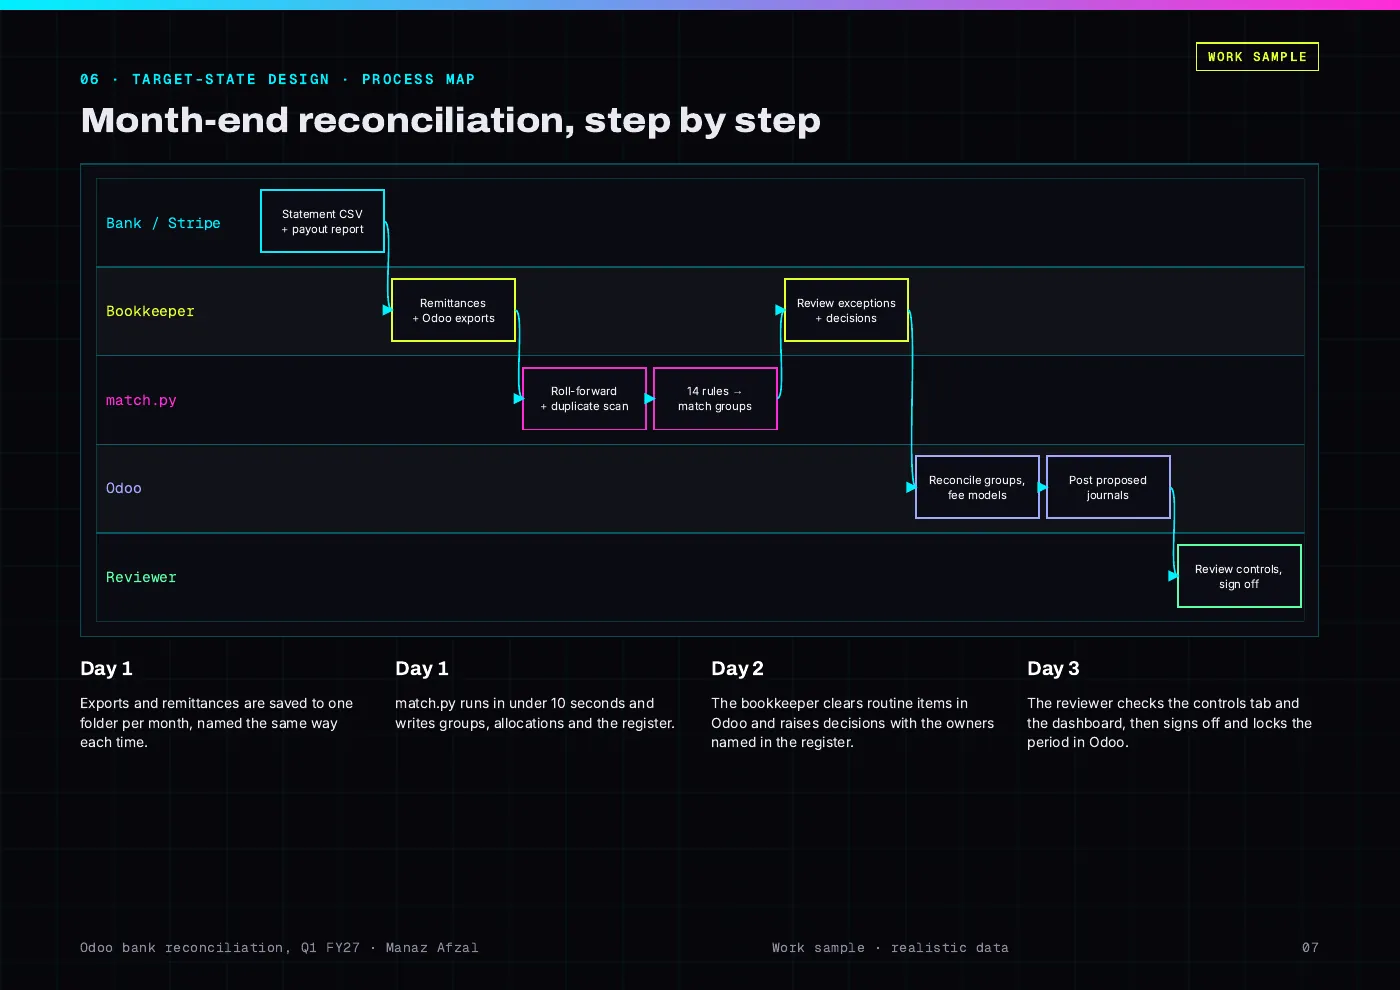Screen dimensions: 1400x990
Task: Click the footer "Odoo bank reconciliation, Q1 FY27 · Manaz Afzal"
Action: coord(279,947)
